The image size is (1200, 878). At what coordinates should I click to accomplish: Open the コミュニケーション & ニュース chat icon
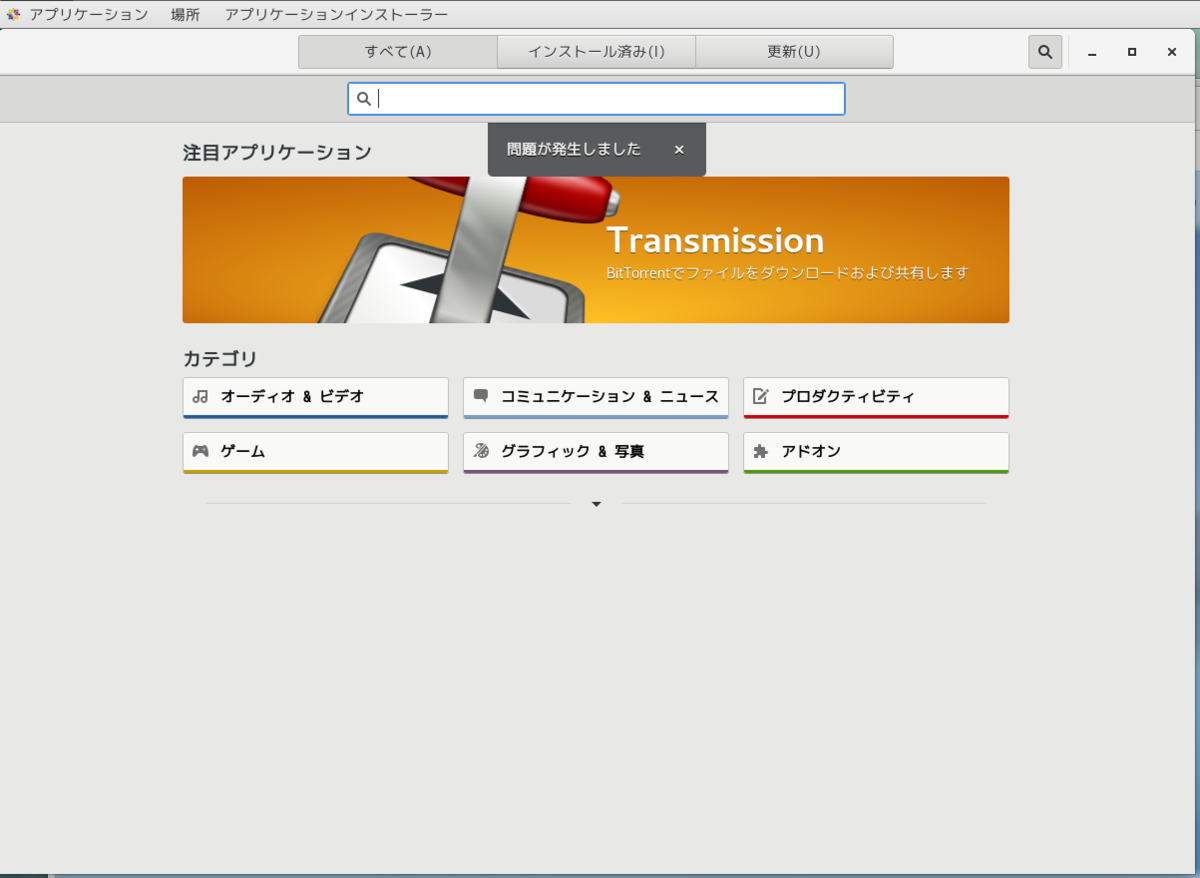(480, 396)
